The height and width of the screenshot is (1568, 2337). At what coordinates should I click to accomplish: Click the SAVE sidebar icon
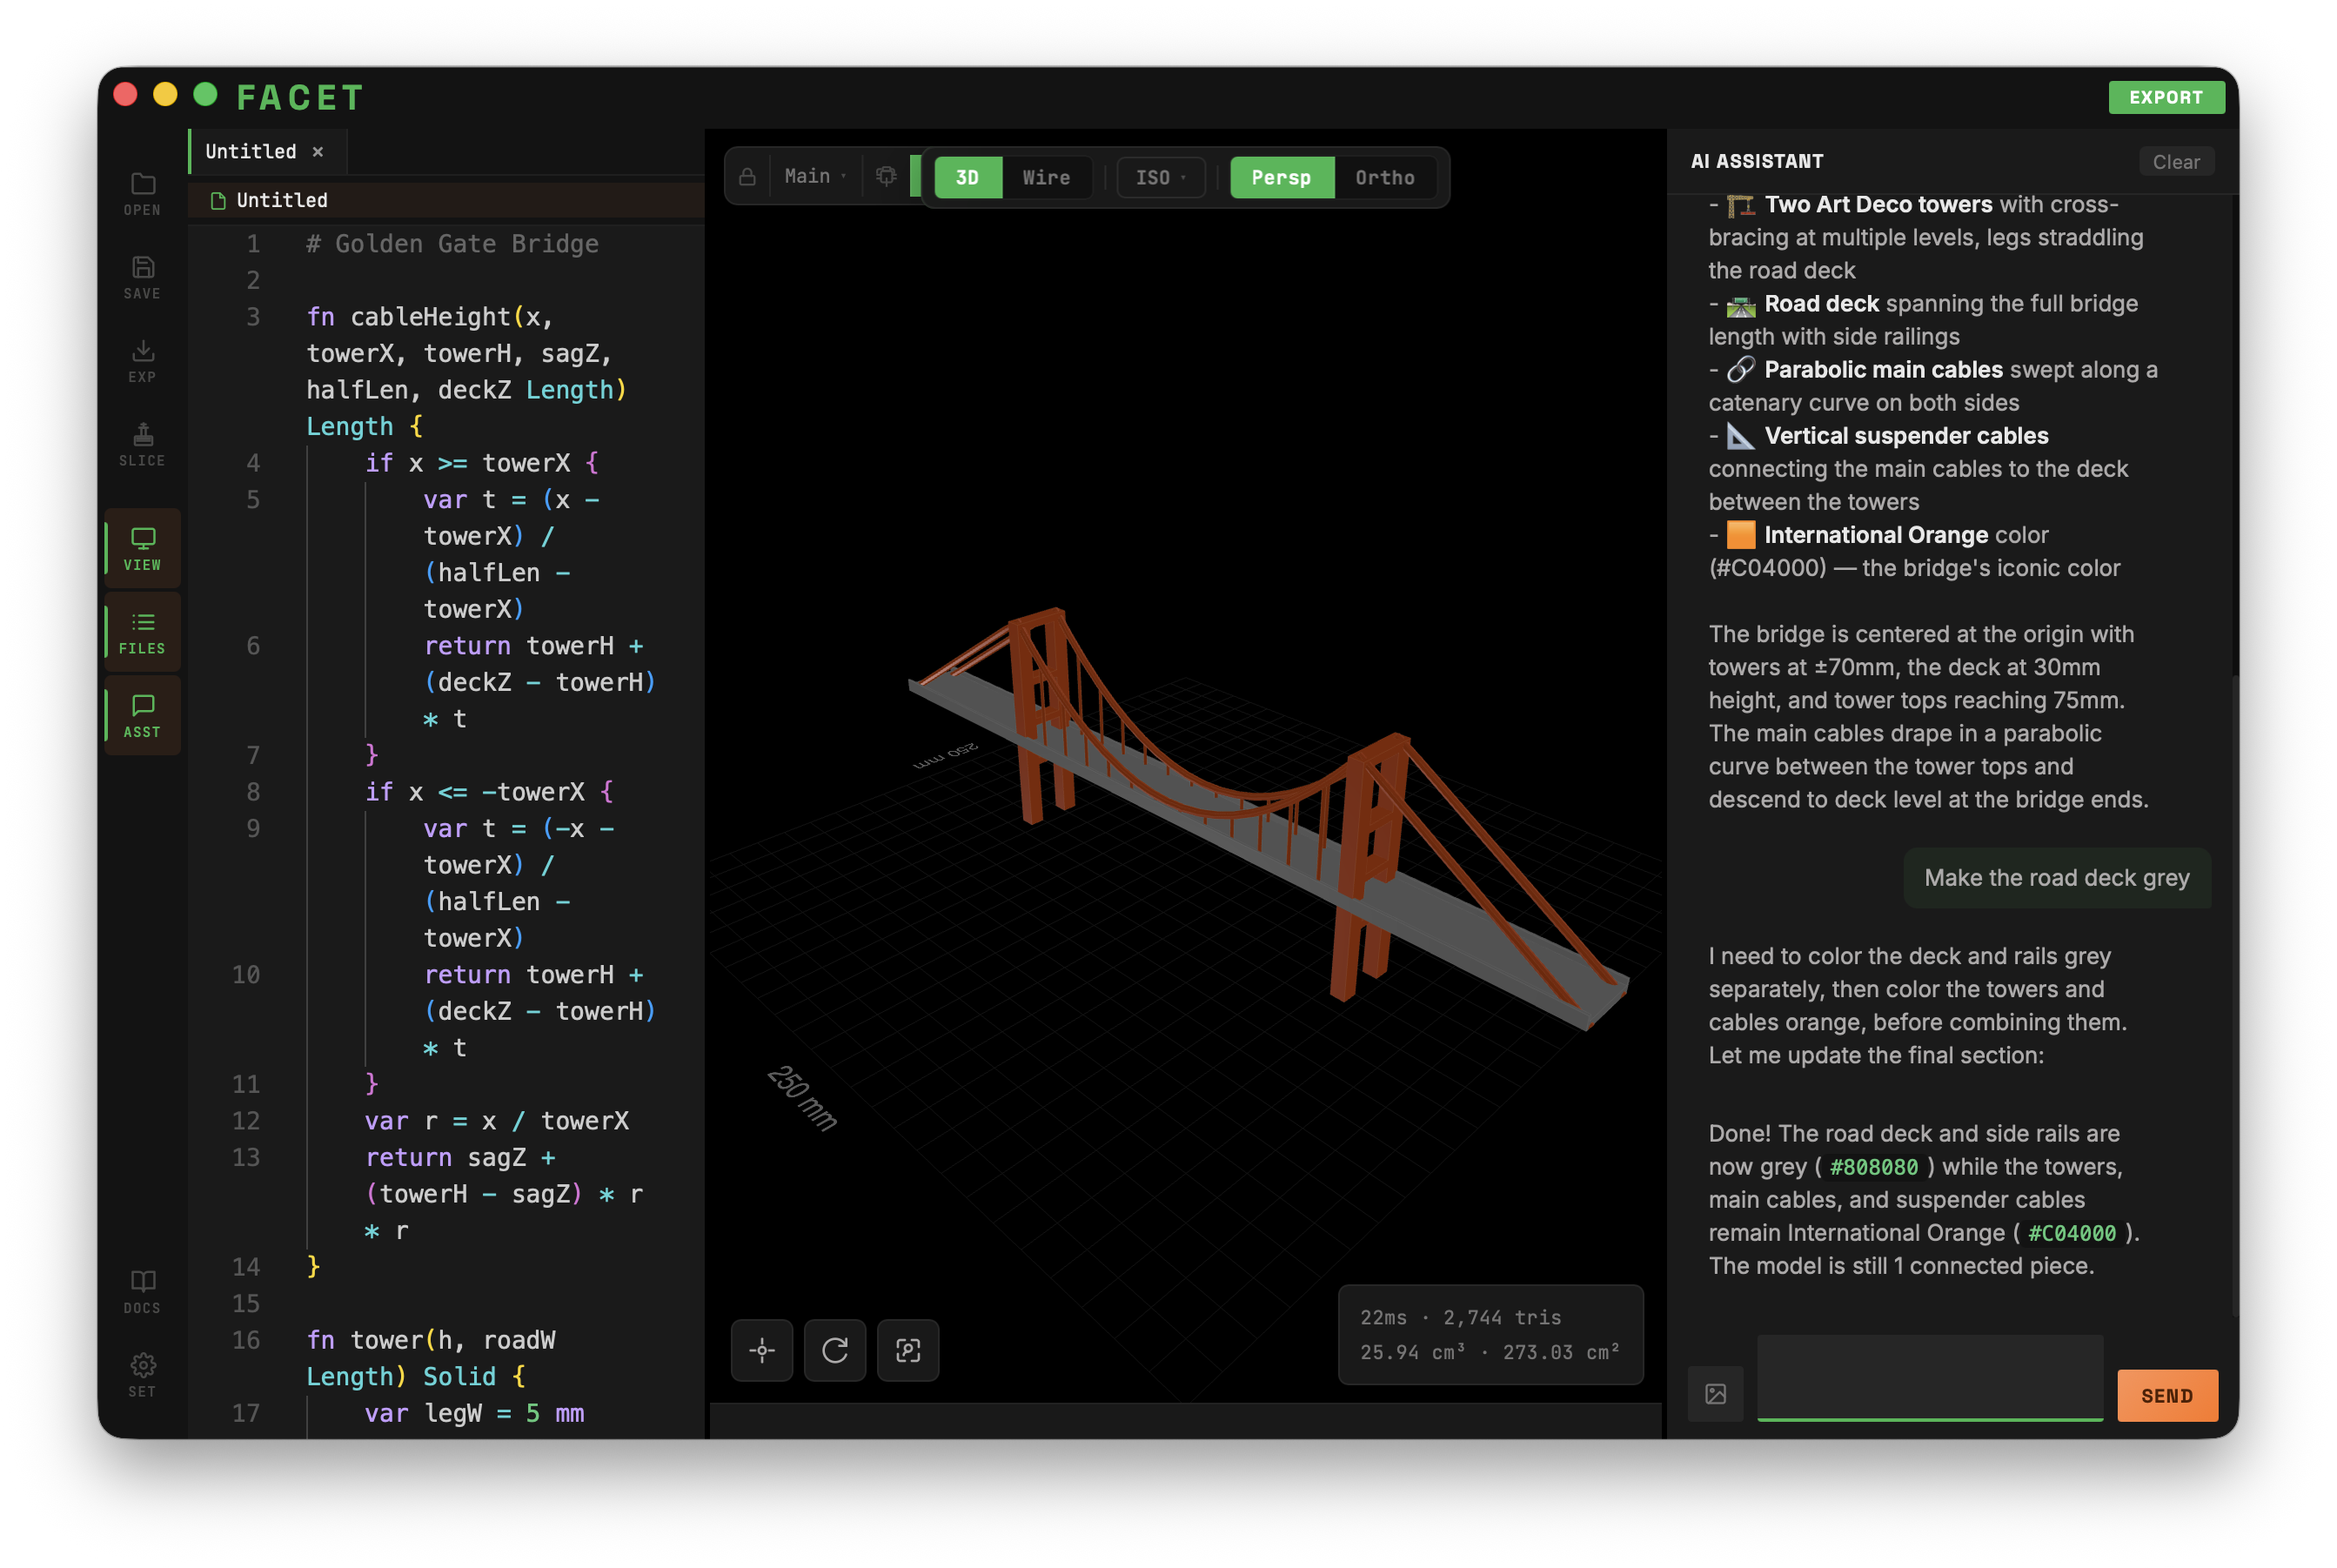[x=142, y=277]
